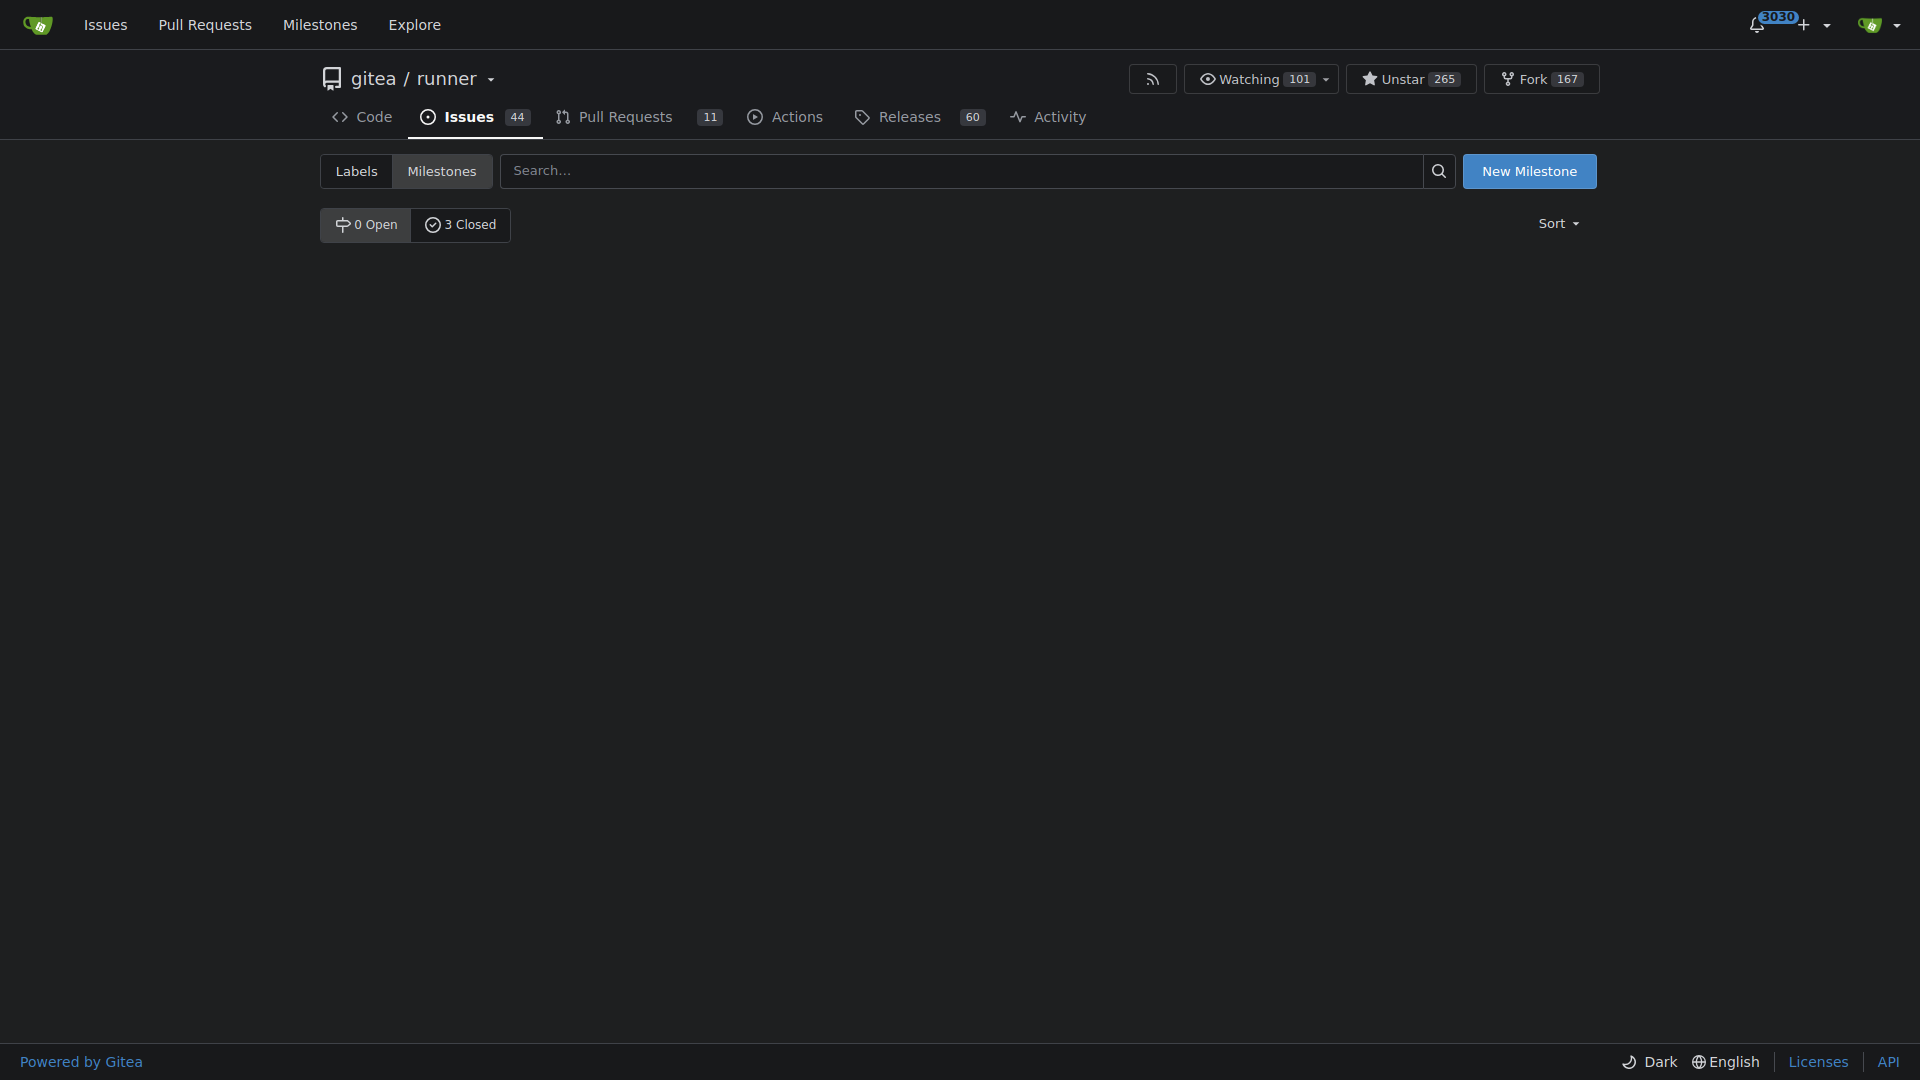Viewport: 1920px width, 1080px height.
Task: Select the Labels view
Action: [x=356, y=171]
